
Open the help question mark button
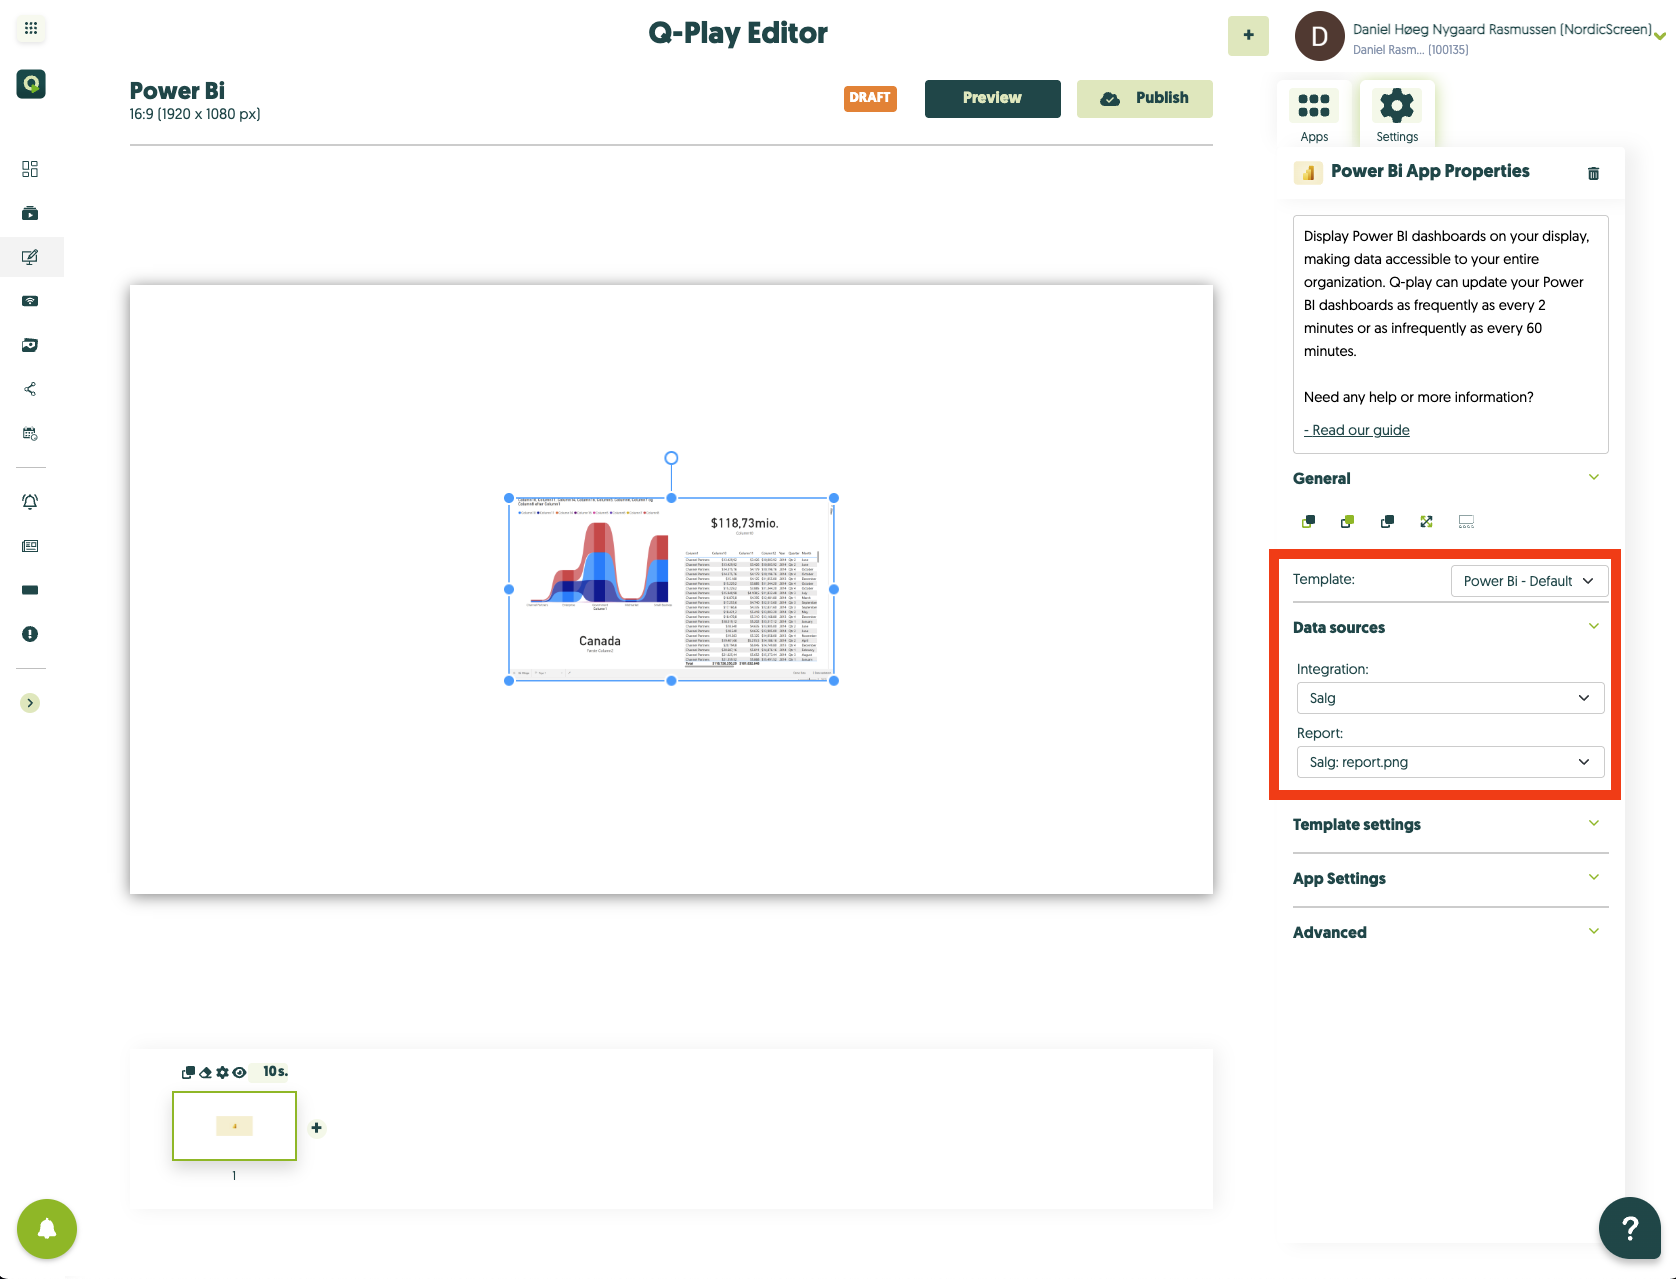coord(1630,1228)
